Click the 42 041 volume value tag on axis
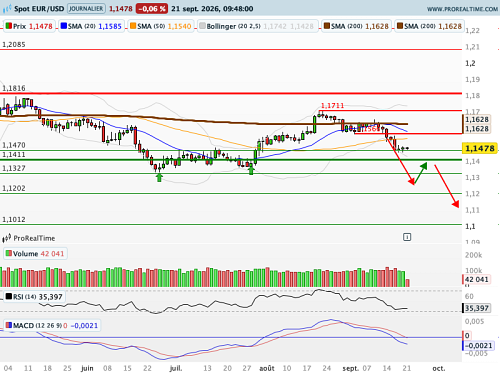The image size is (500, 375). pyautogui.click(x=476, y=279)
